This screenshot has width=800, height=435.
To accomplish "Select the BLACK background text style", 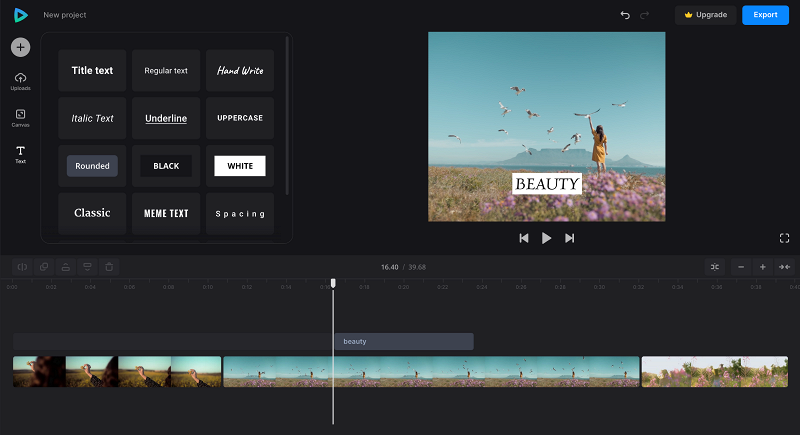I will (x=166, y=166).
